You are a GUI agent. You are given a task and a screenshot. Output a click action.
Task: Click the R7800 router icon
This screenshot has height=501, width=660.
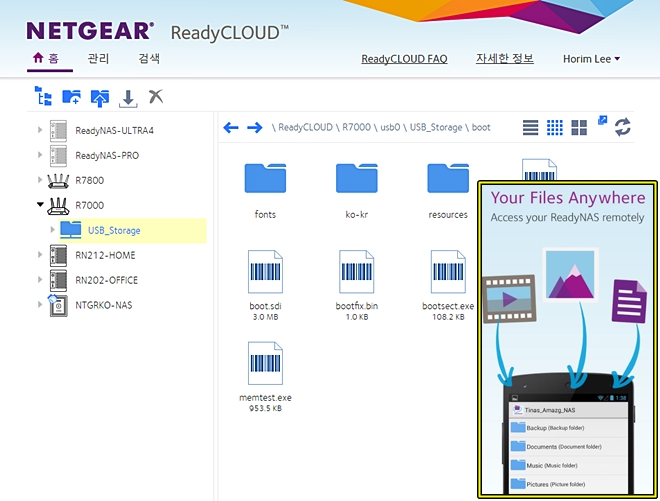[58, 181]
